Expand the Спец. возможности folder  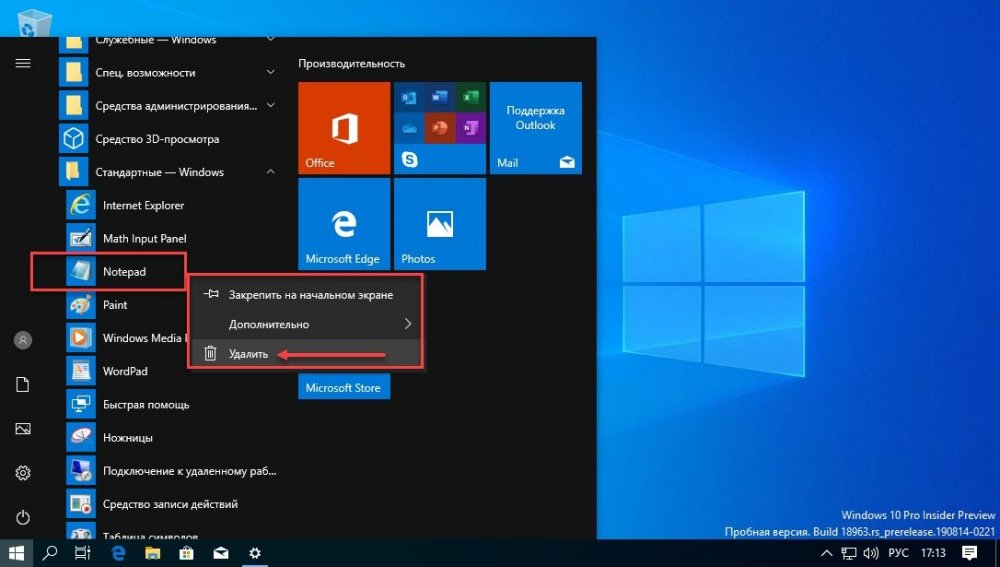click(x=169, y=73)
